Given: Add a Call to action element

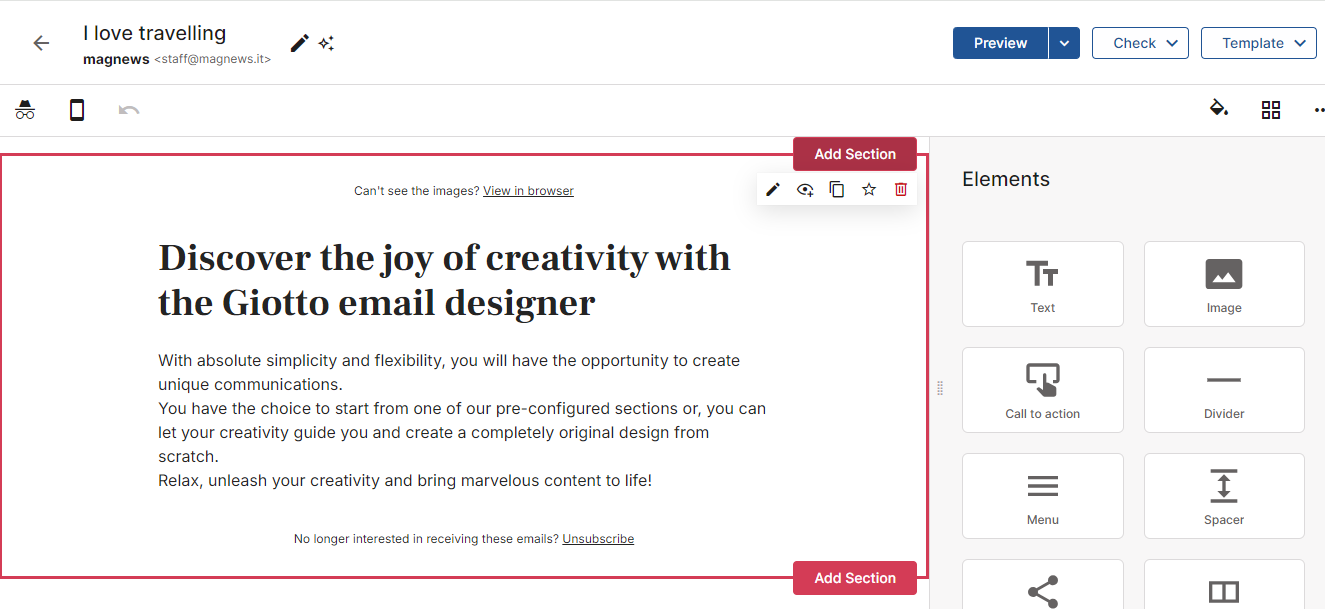Looking at the screenshot, I should click(1043, 390).
